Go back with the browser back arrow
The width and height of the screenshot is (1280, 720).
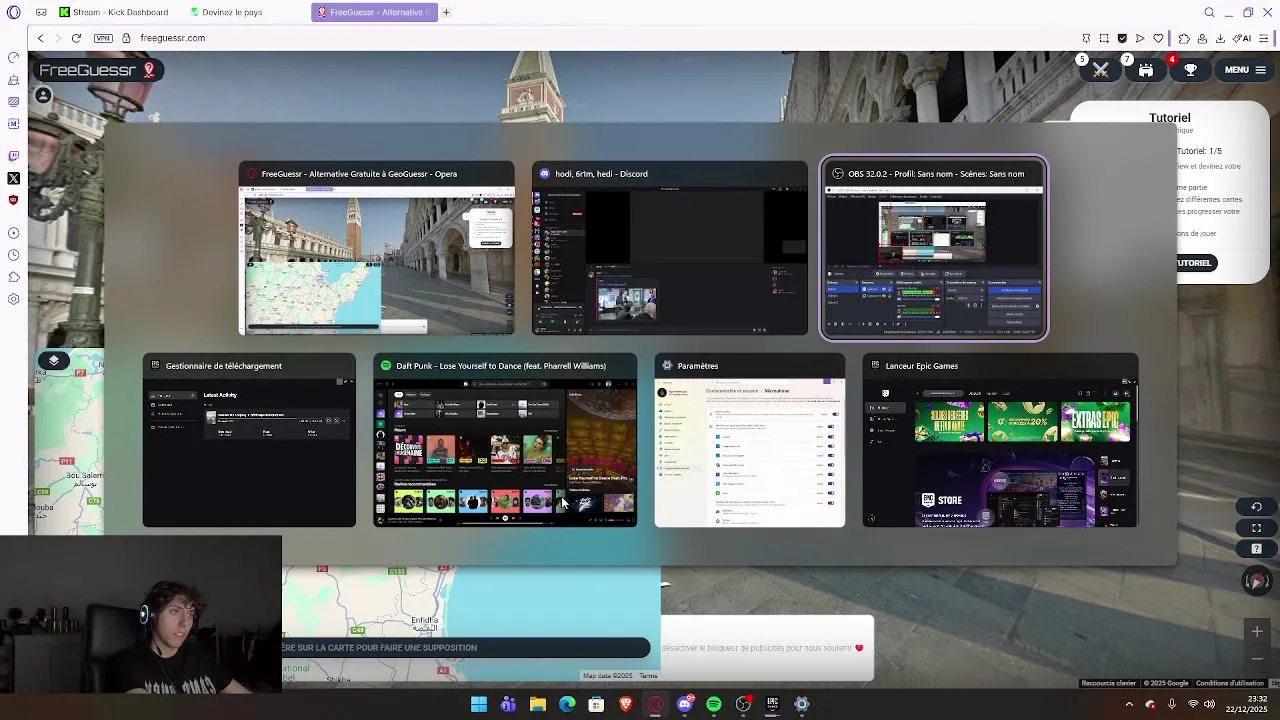[x=40, y=38]
